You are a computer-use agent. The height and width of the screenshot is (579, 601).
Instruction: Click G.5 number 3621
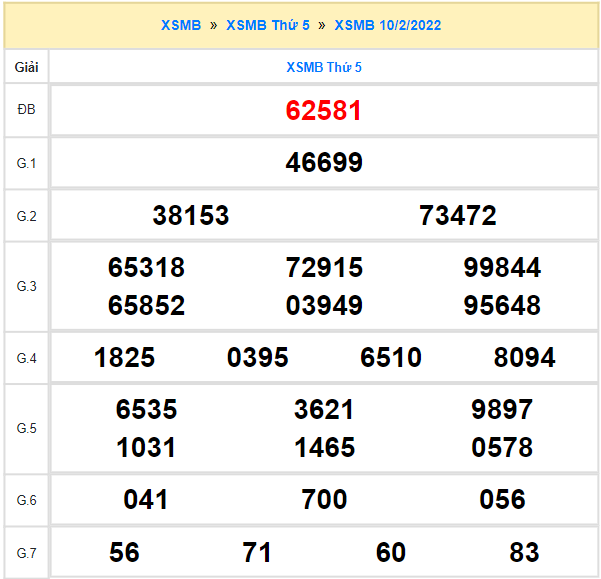pos(324,410)
